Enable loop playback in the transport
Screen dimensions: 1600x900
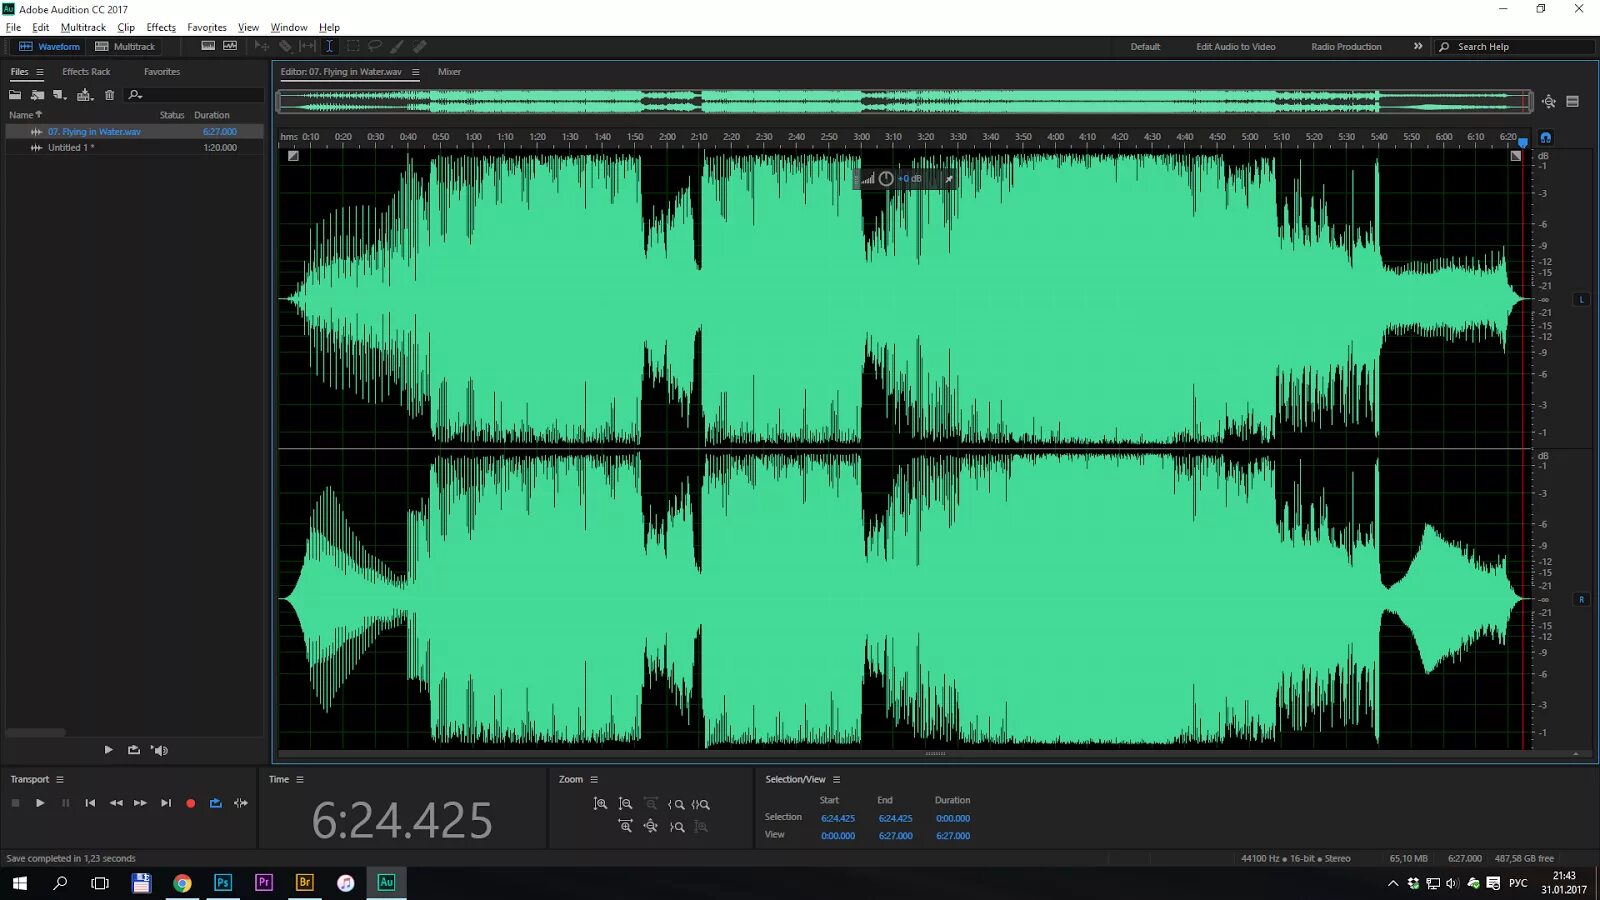tap(215, 803)
